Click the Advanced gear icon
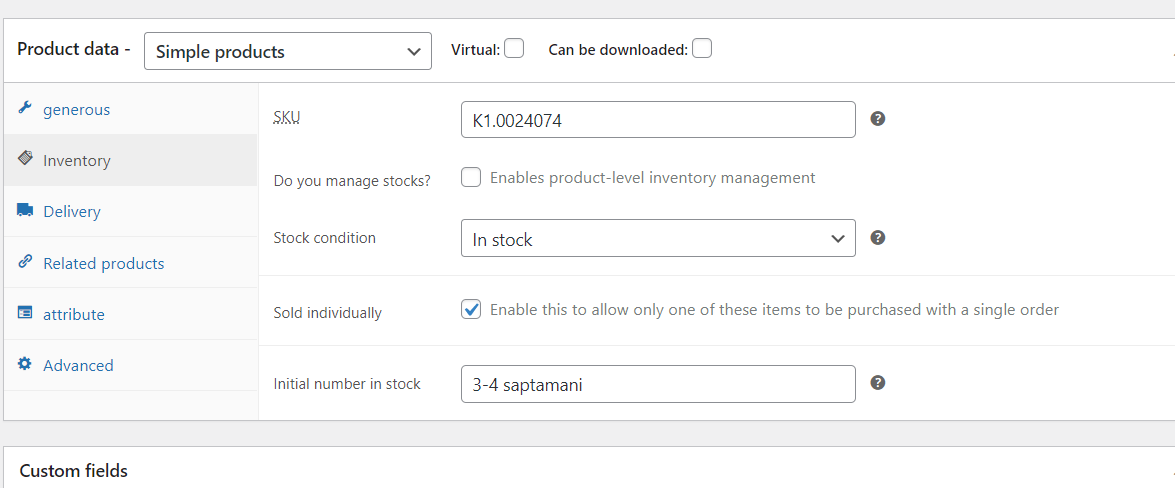 (x=25, y=364)
